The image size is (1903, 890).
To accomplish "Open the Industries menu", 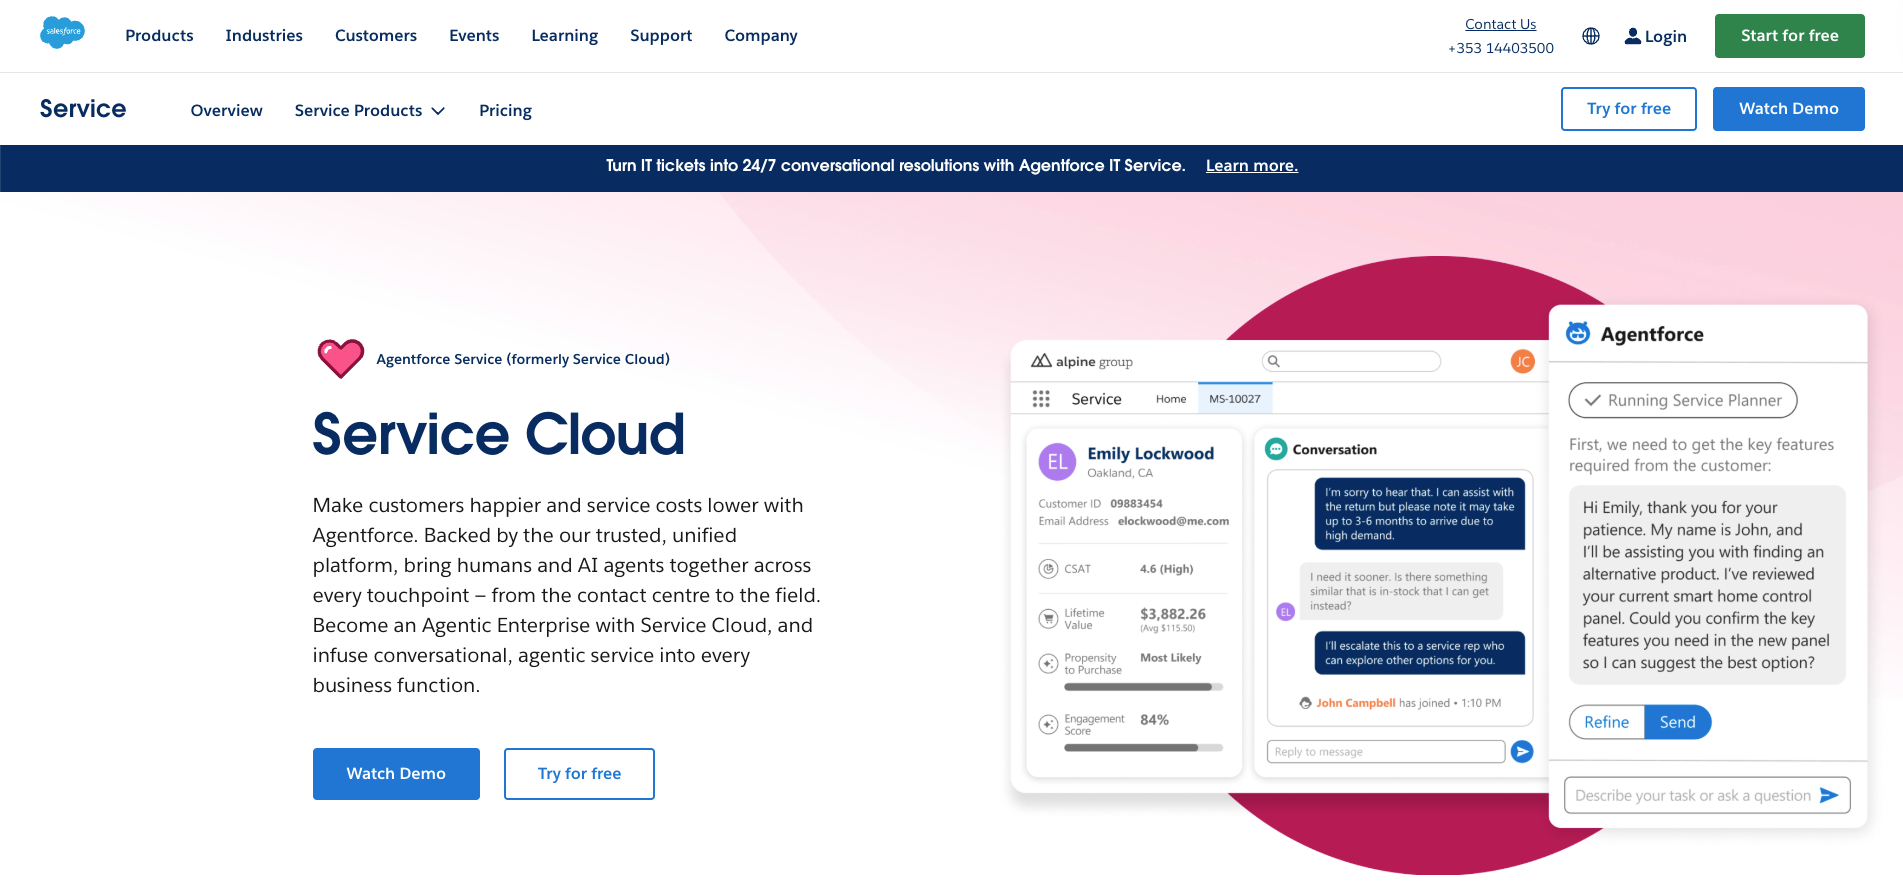I will [x=264, y=36].
